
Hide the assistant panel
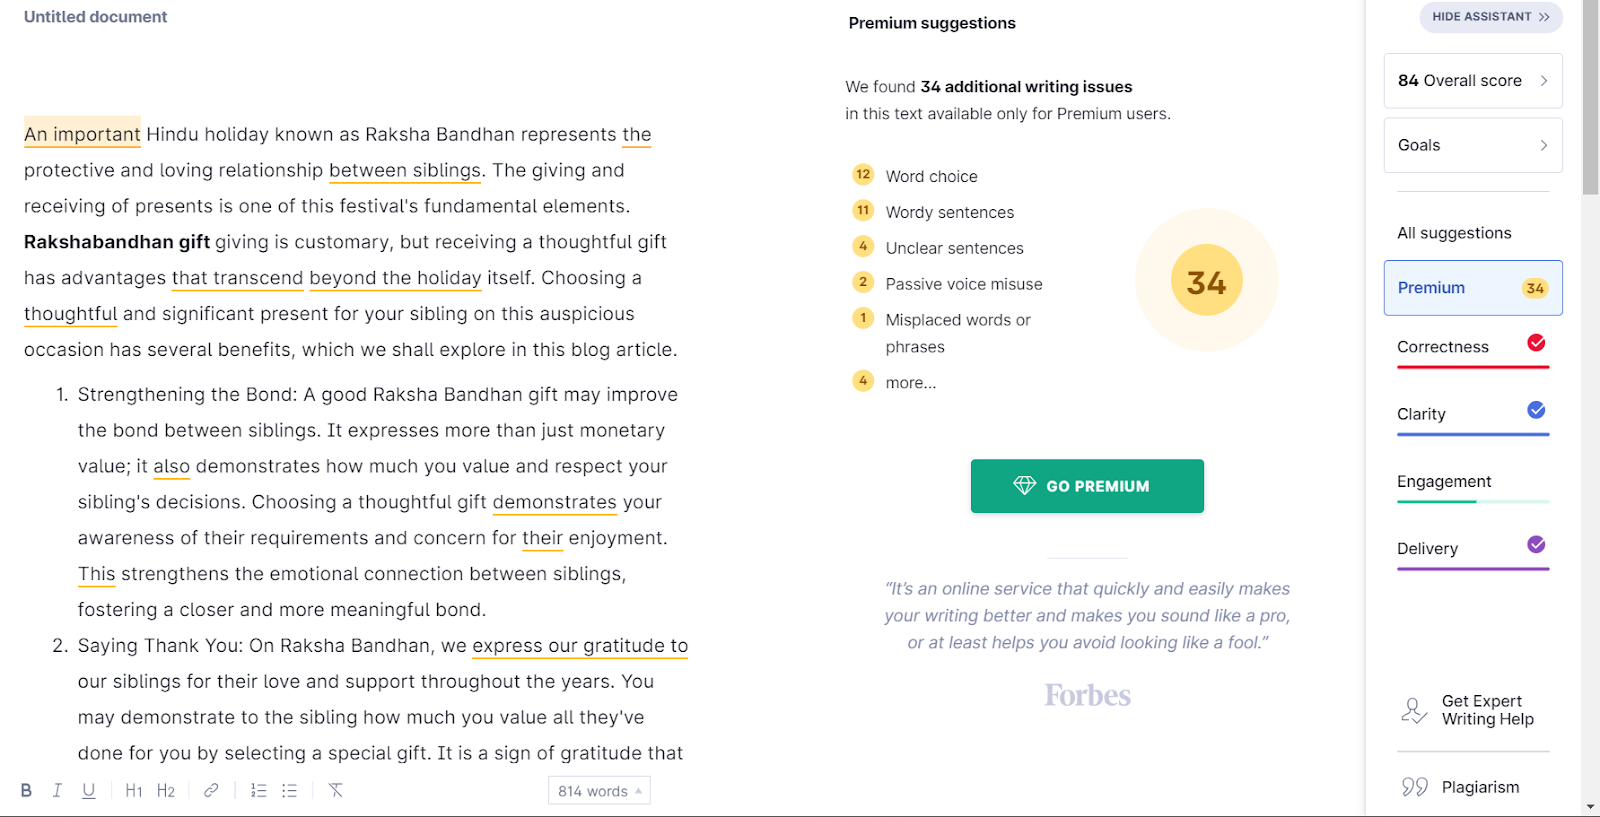1490,17
